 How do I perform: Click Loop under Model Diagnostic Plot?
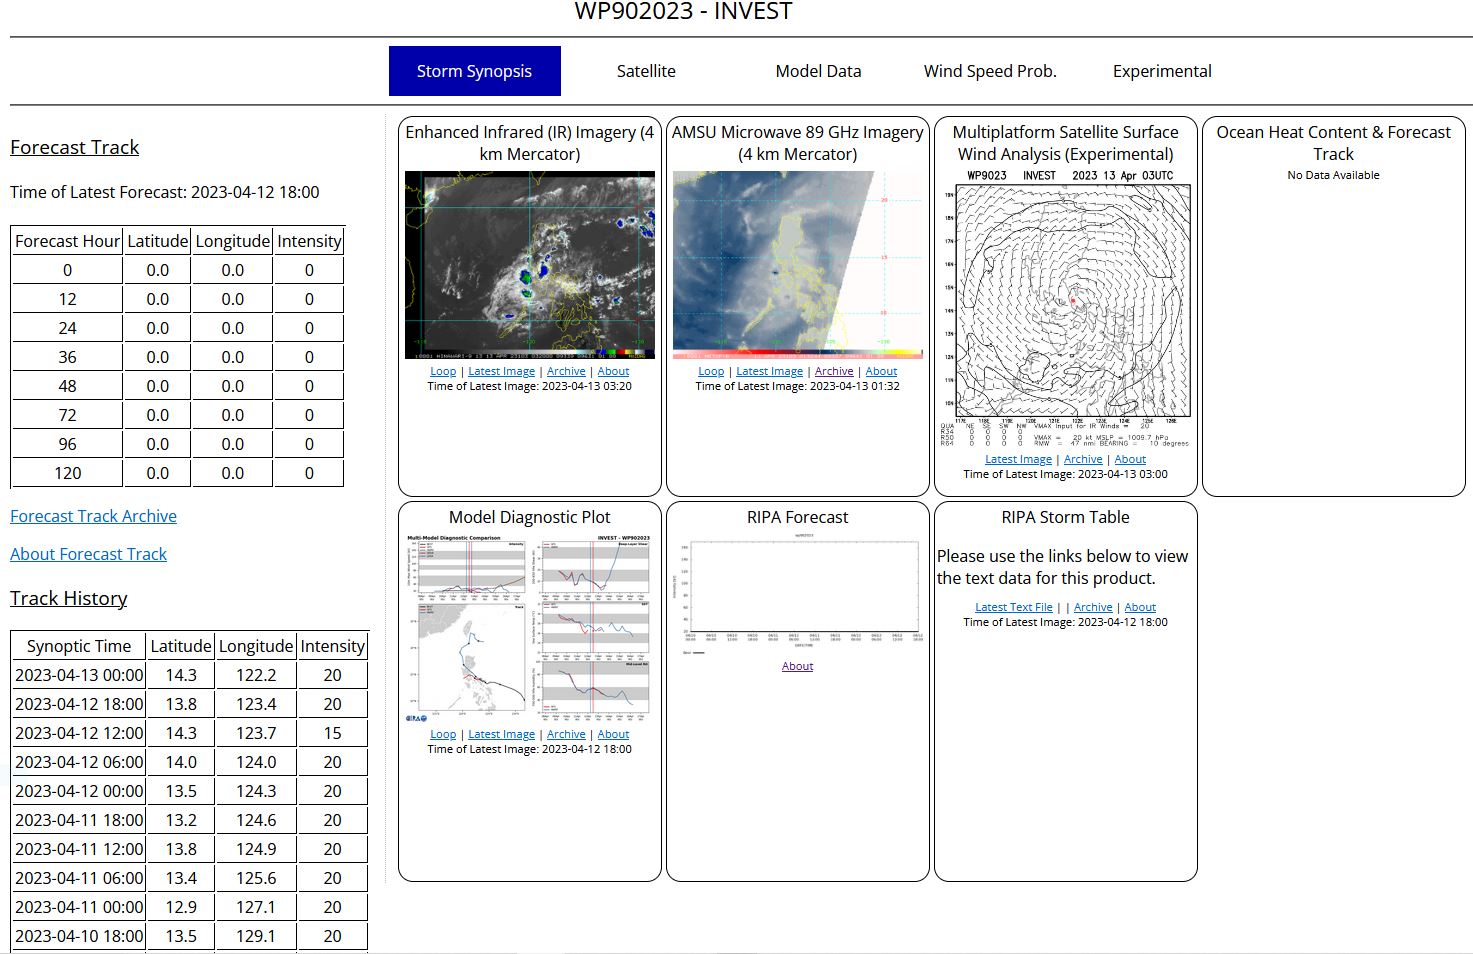443,734
